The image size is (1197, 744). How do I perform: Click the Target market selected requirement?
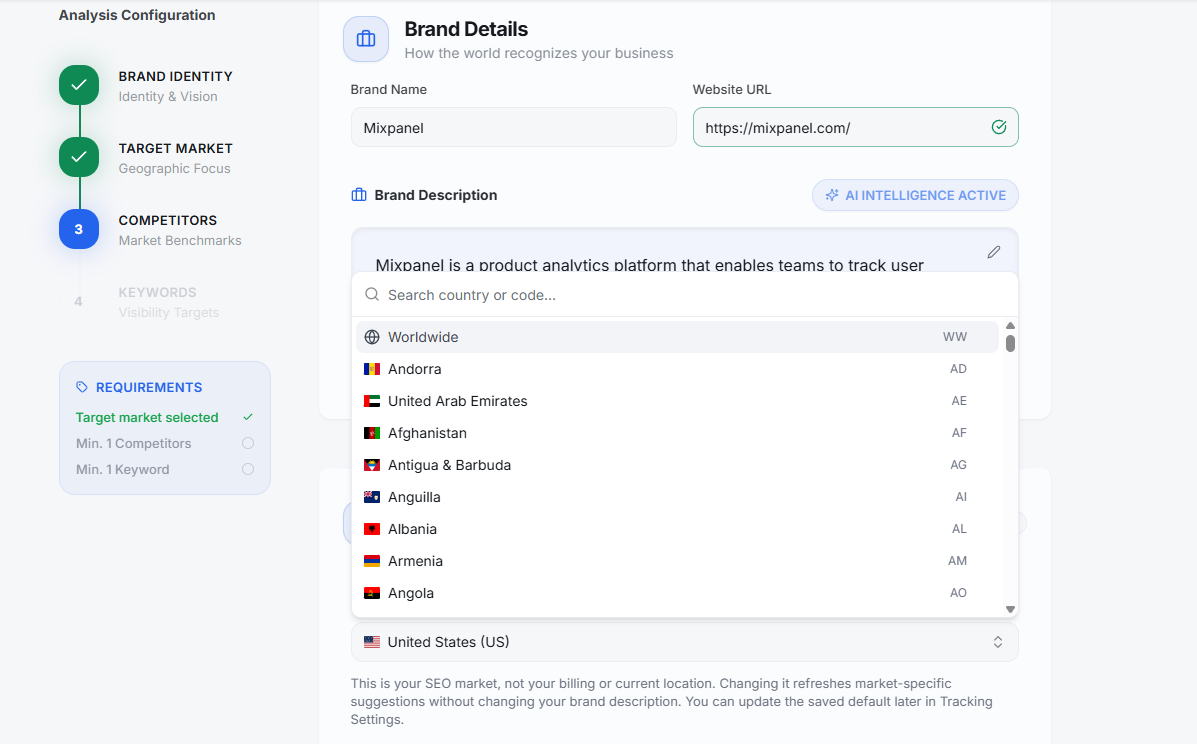[x=147, y=417]
